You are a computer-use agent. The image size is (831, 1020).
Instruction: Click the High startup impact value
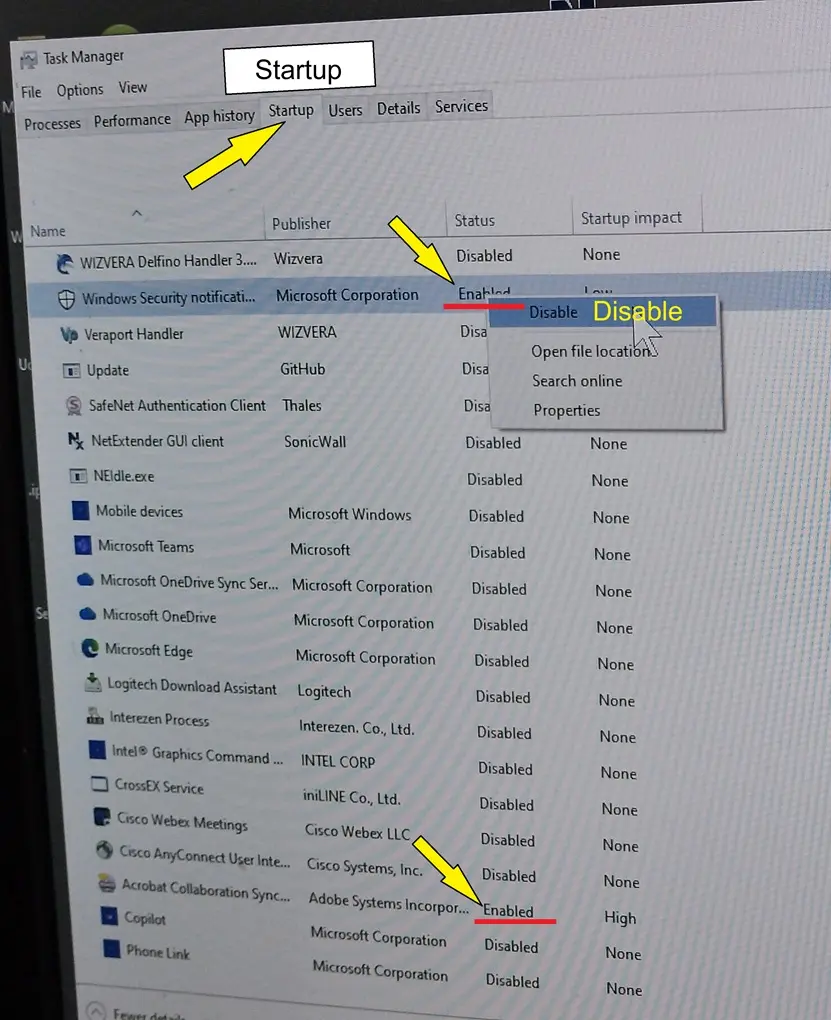620,918
